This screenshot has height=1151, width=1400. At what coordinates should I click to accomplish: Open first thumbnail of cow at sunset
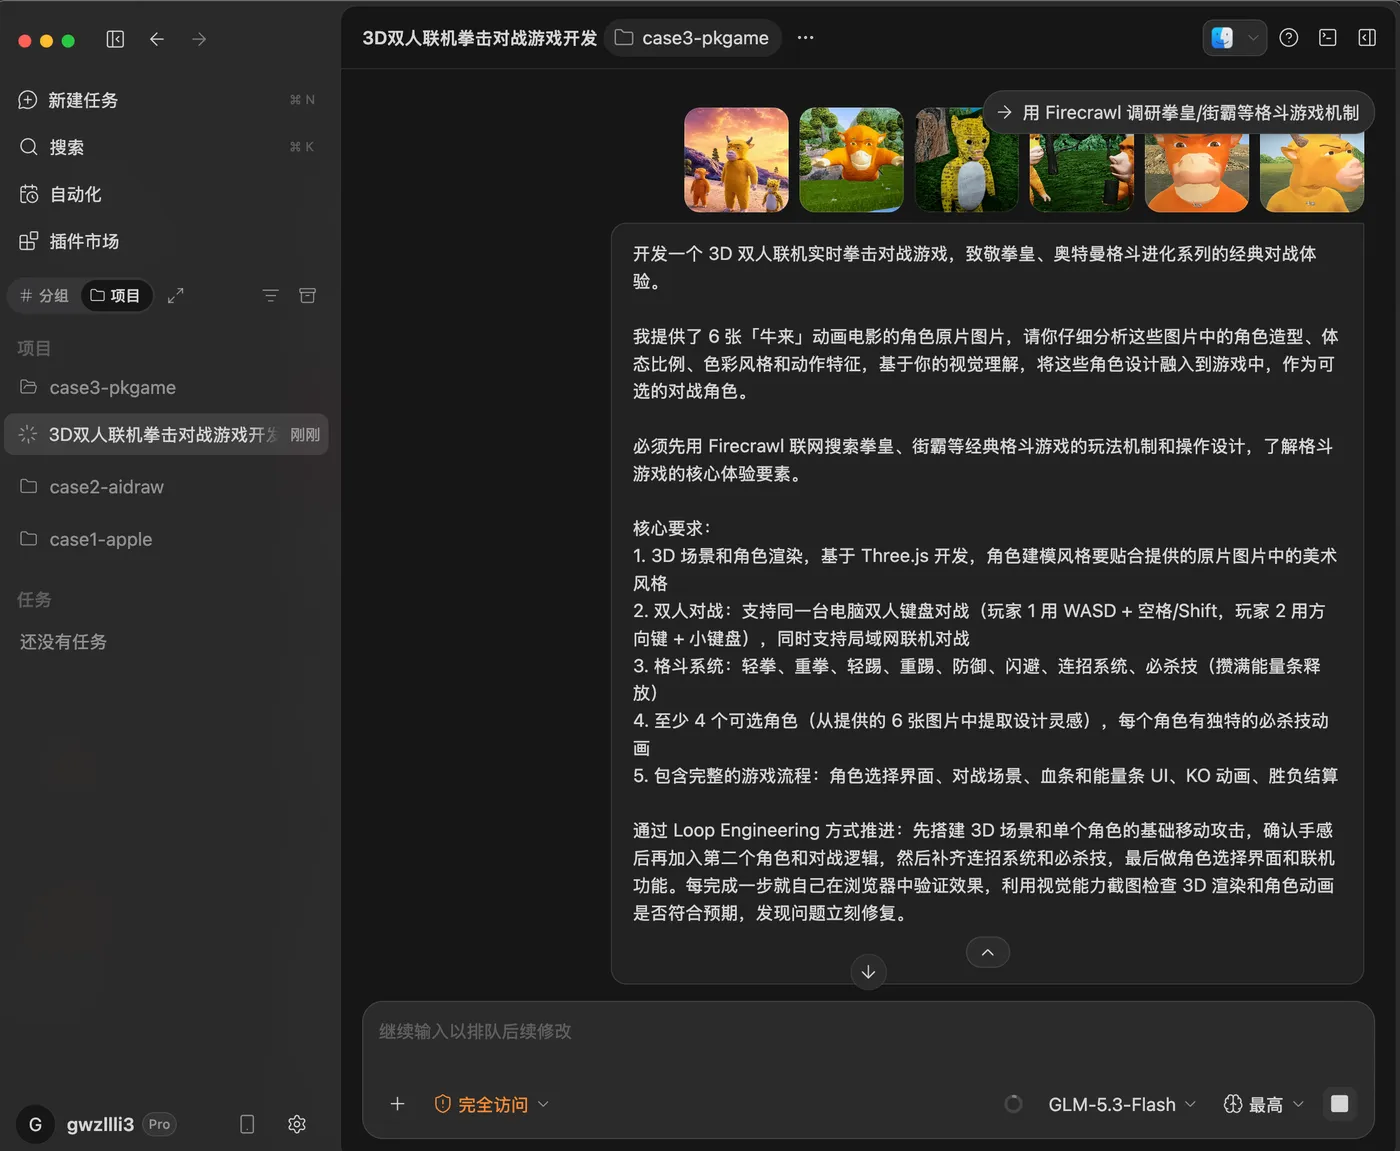click(736, 160)
